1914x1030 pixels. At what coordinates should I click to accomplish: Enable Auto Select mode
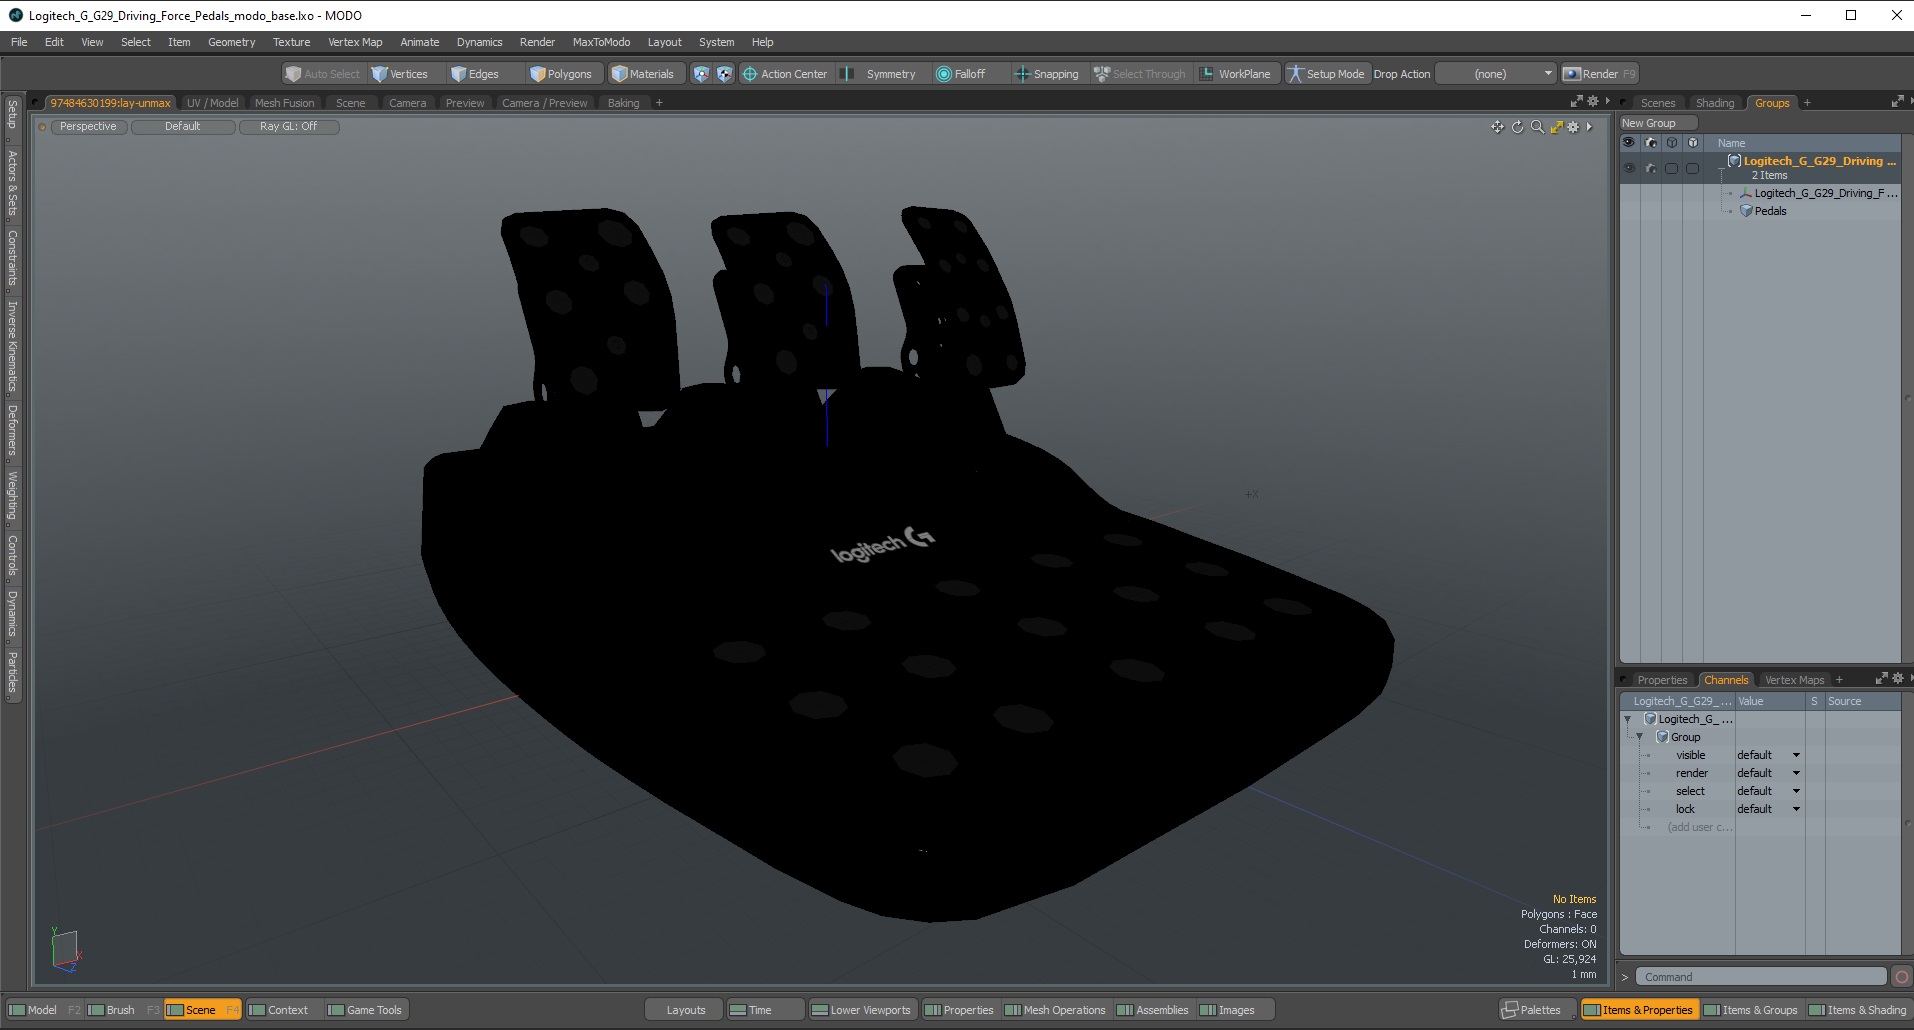322,74
